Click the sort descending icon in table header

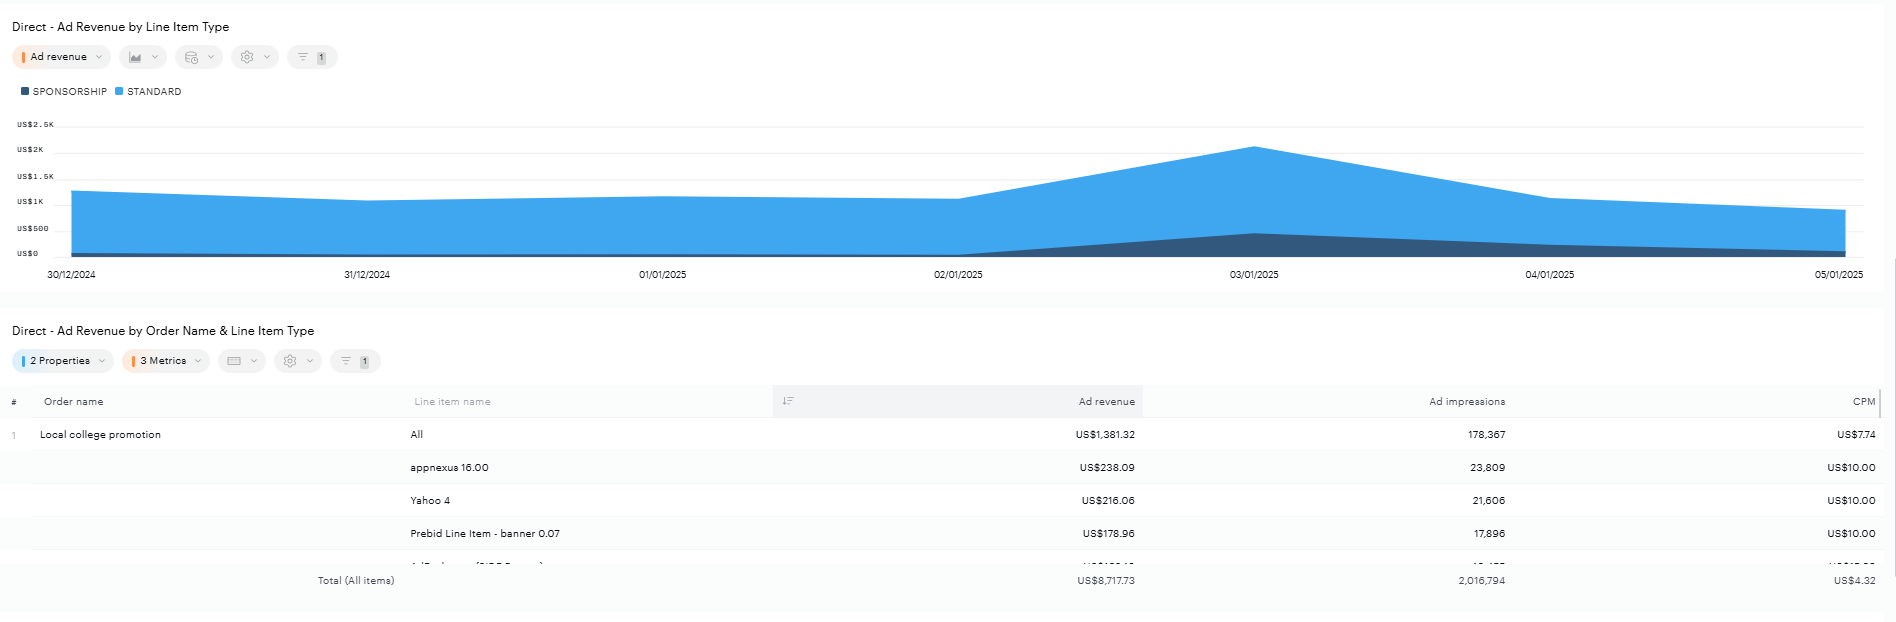tap(788, 401)
